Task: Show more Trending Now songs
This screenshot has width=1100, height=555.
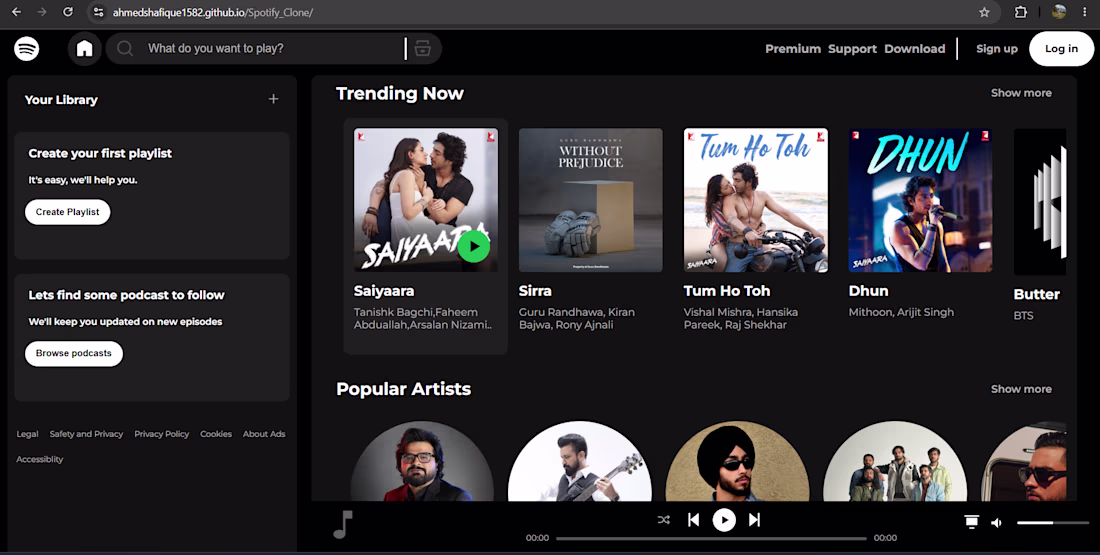Action: tap(1021, 93)
